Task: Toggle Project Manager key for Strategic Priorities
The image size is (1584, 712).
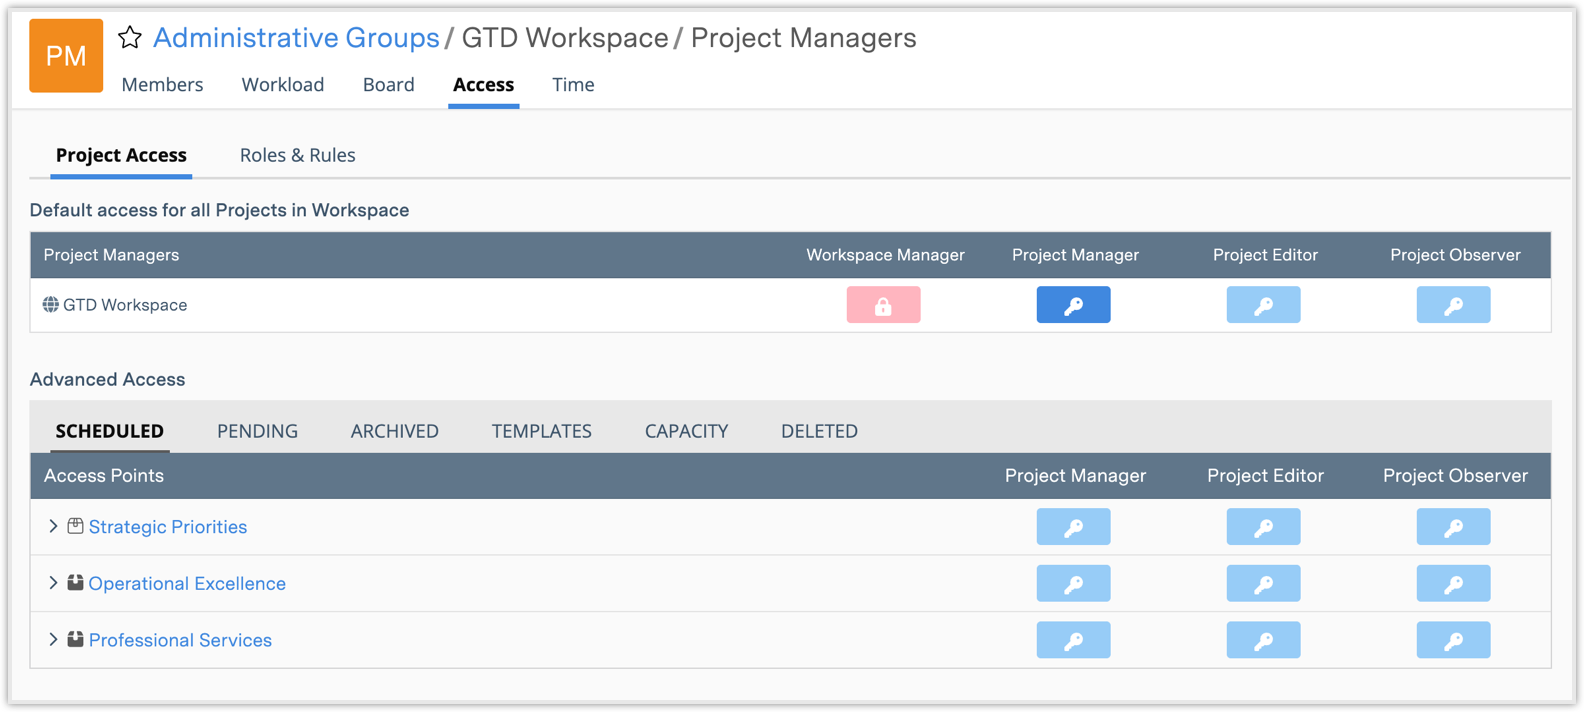Action: click(1073, 527)
